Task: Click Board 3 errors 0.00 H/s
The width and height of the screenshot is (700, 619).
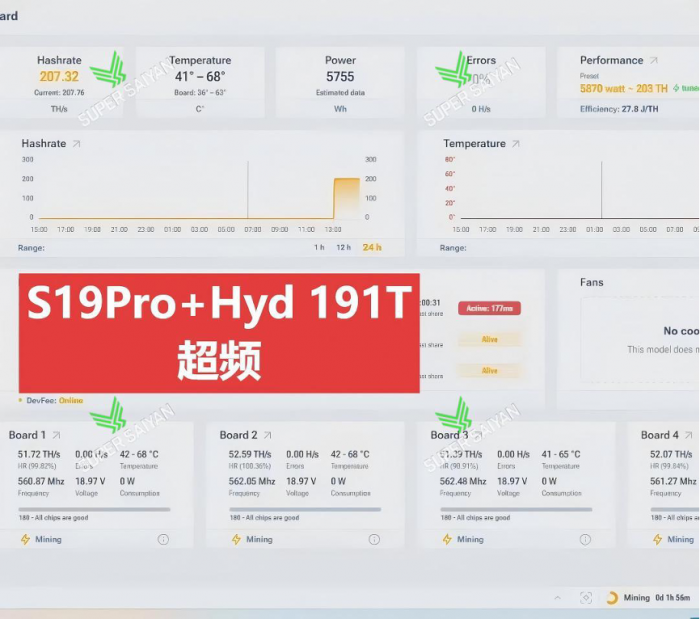Action: (x=513, y=454)
